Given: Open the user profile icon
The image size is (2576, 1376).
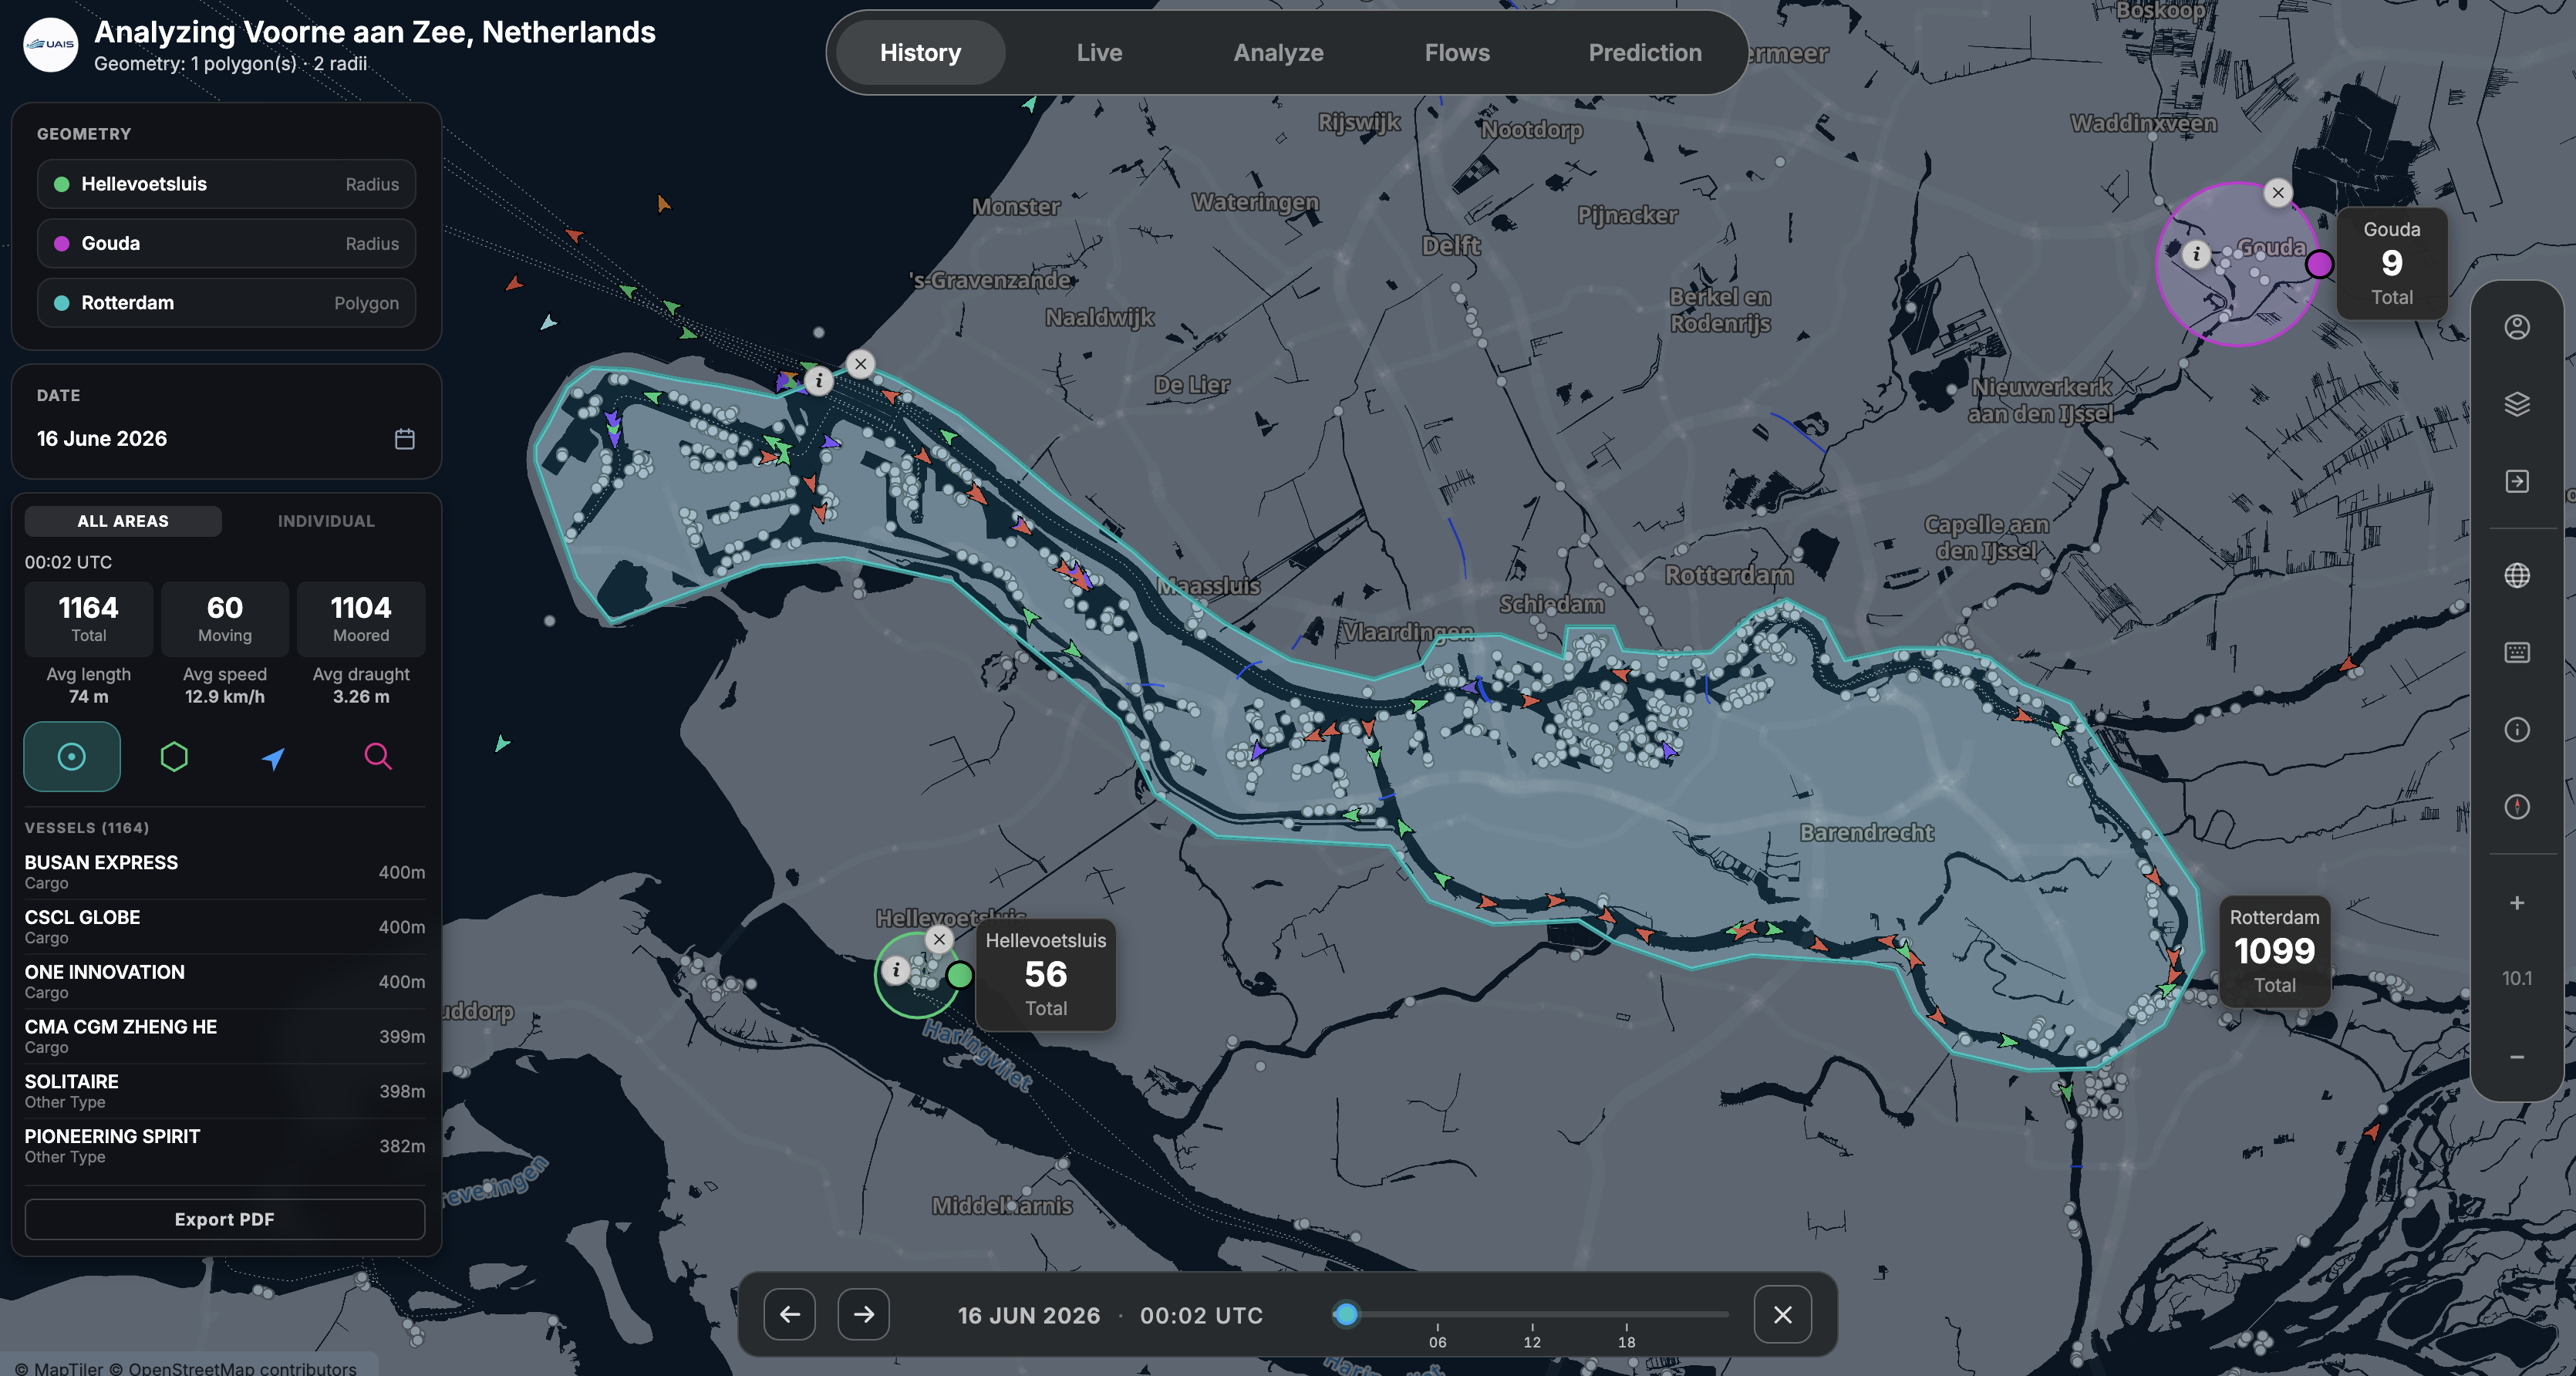Looking at the screenshot, I should (2517, 327).
